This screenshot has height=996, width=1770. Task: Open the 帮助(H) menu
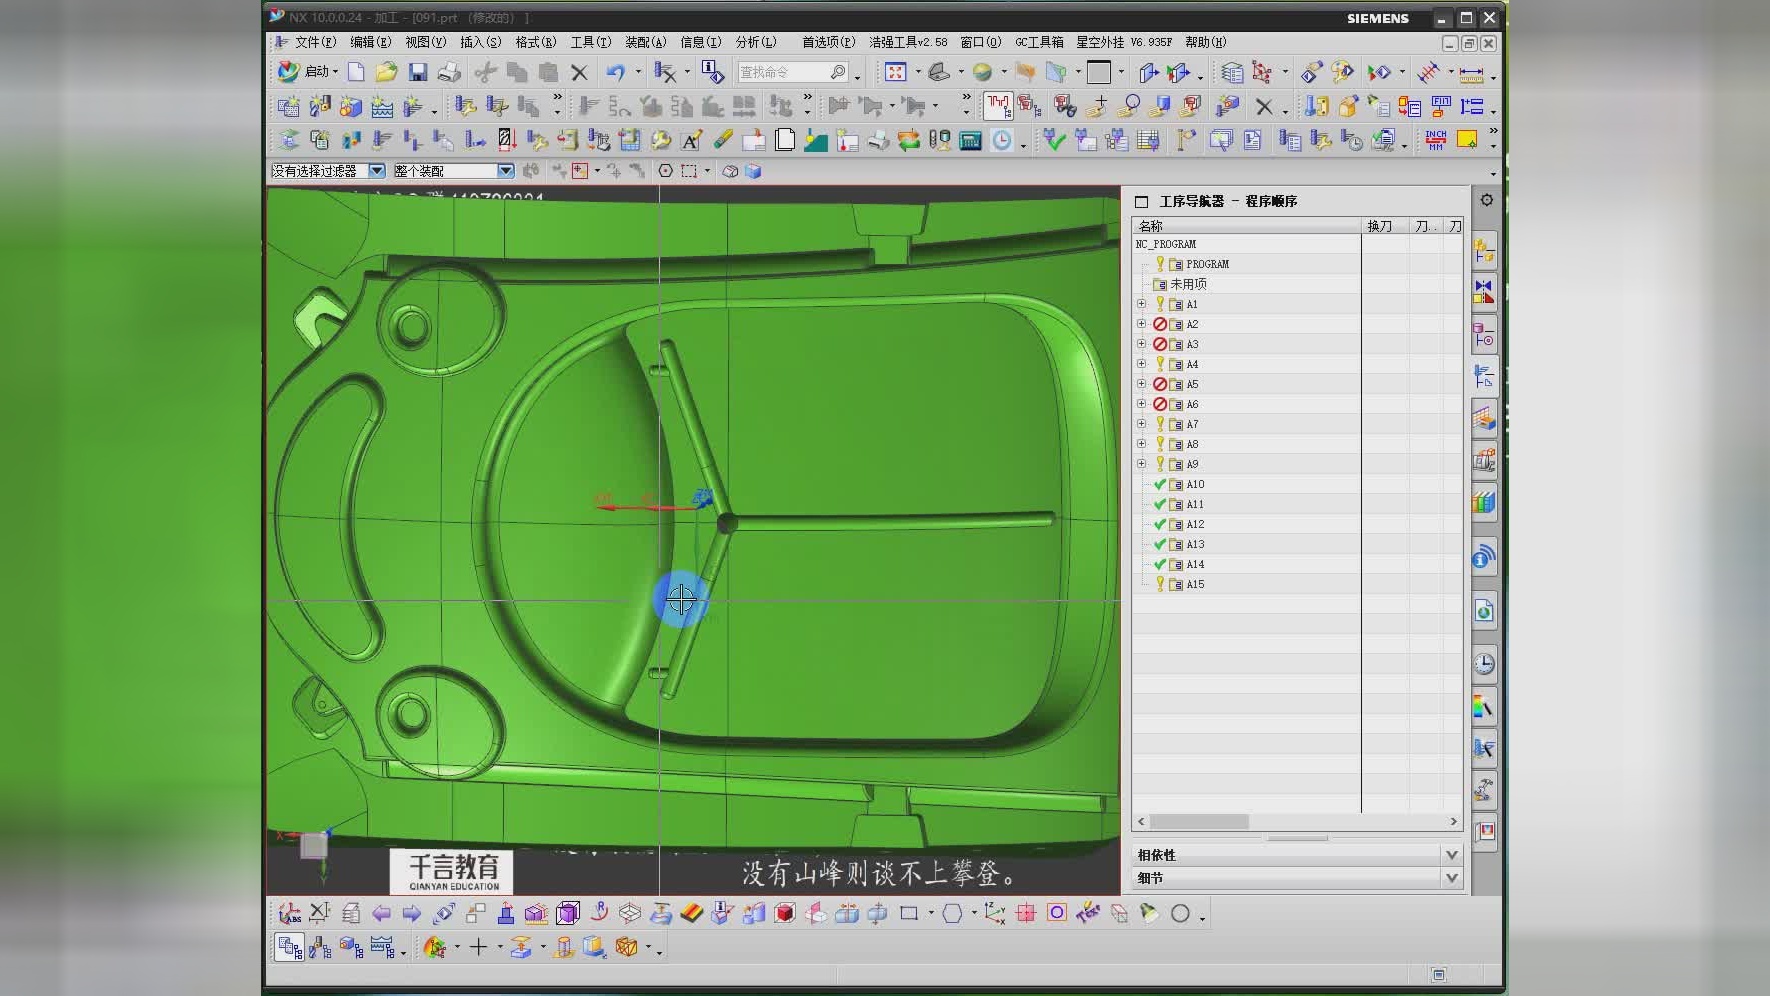pos(1205,42)
